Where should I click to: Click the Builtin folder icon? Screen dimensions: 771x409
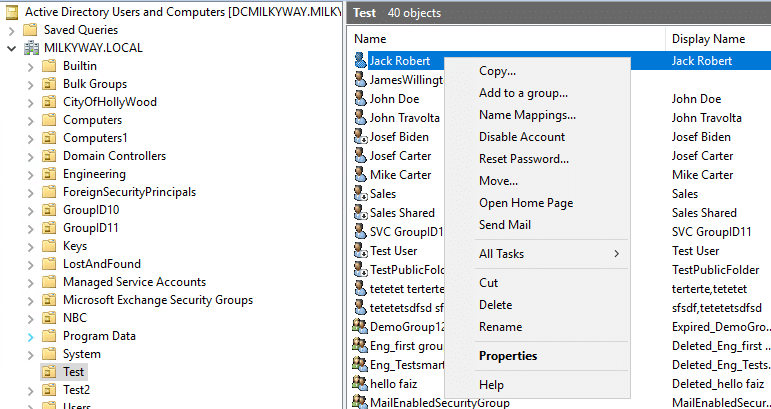click(x=49, y=66)
